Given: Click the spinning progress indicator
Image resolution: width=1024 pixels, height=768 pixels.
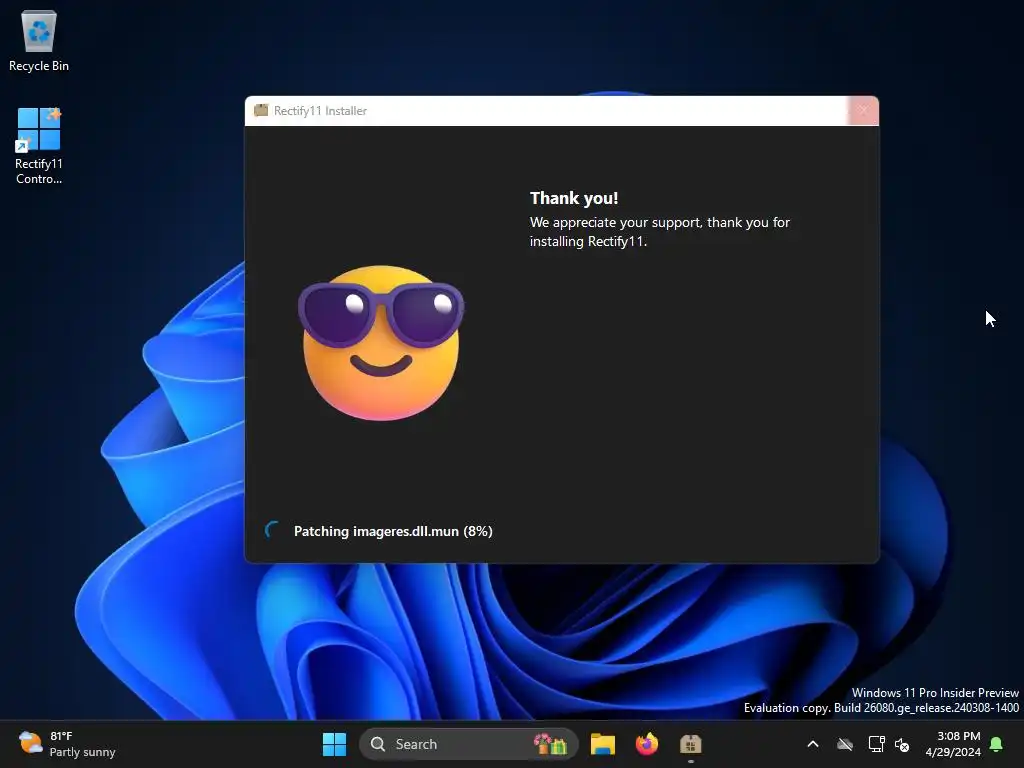Looking at the screenshot, I should click(273, 530).
